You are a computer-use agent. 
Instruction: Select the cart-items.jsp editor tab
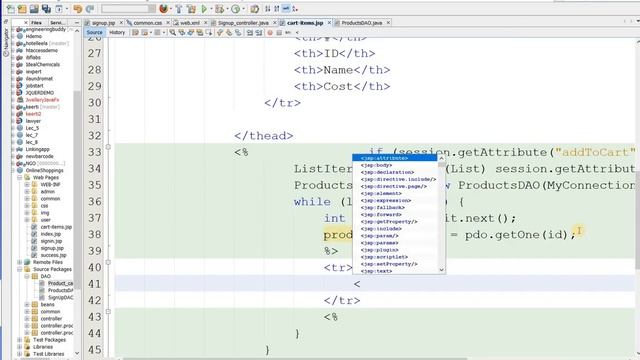[x=305, y=23]
